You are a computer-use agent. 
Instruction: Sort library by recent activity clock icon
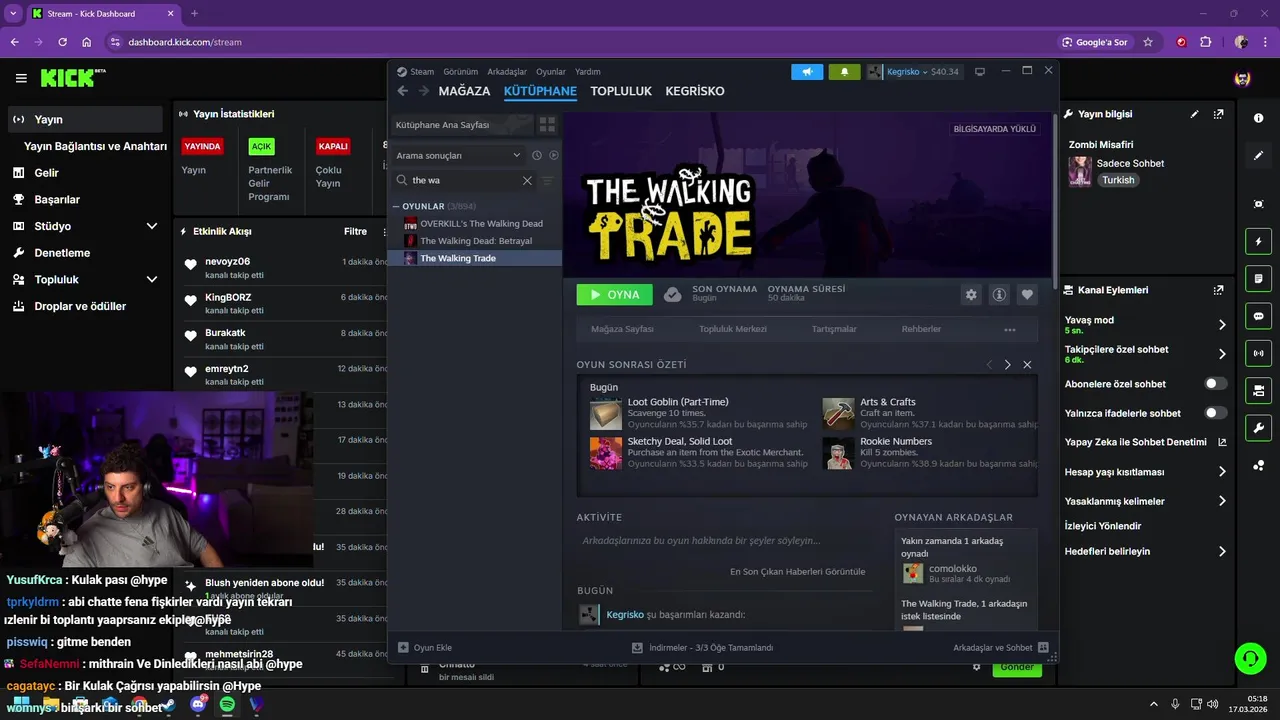[x=537, y=155]
